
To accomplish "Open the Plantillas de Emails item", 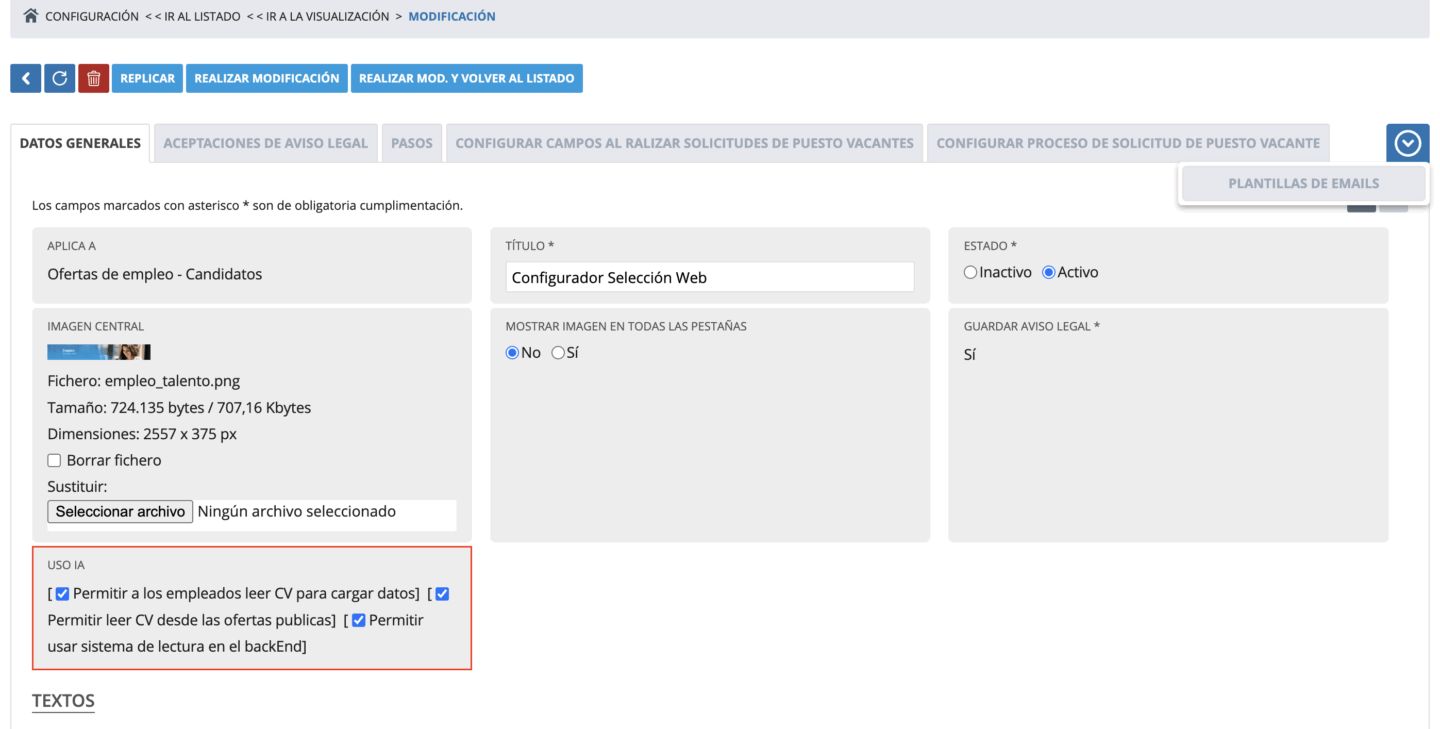I will point(1303,183).
